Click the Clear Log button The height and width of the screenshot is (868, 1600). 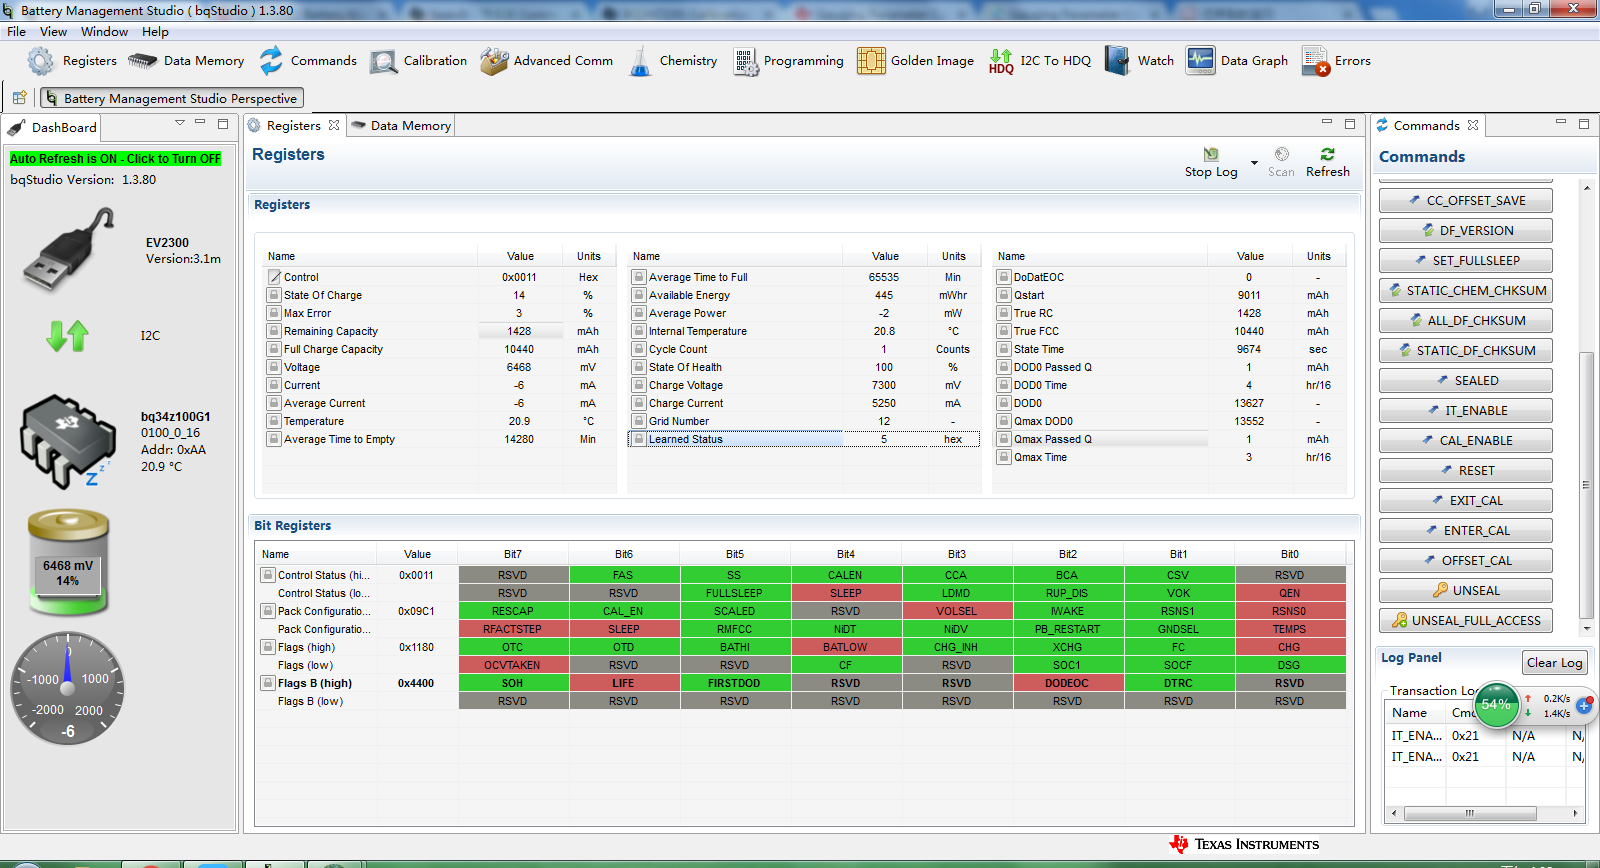[1554, 663]
